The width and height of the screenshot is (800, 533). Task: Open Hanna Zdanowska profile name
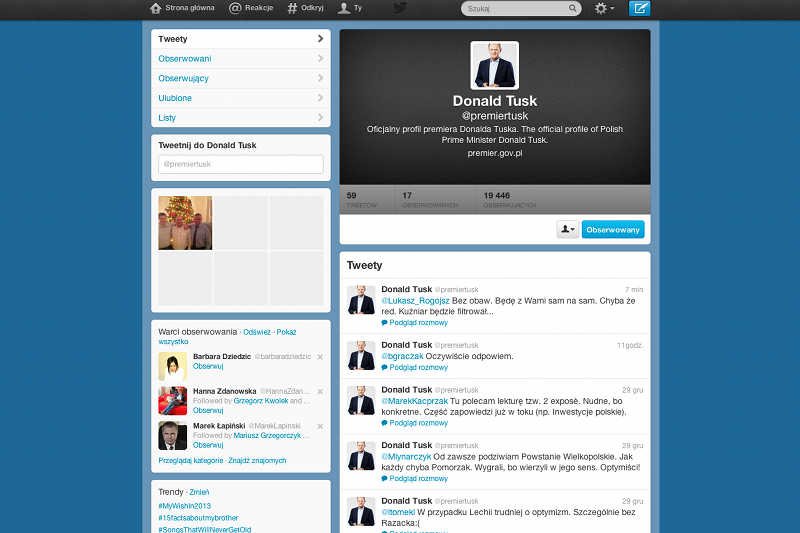point(224,391)
